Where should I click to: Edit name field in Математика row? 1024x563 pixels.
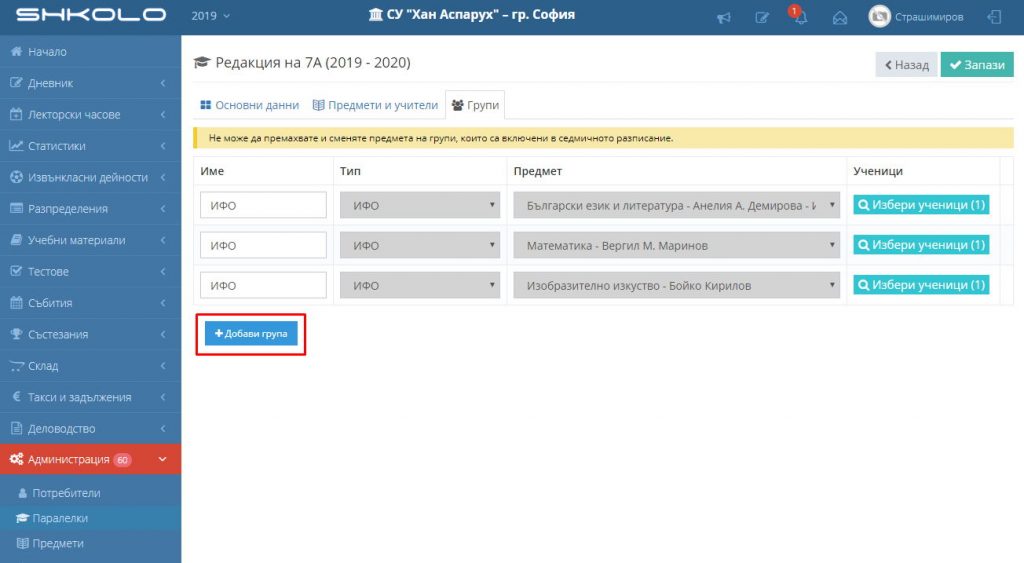point(263,245)
